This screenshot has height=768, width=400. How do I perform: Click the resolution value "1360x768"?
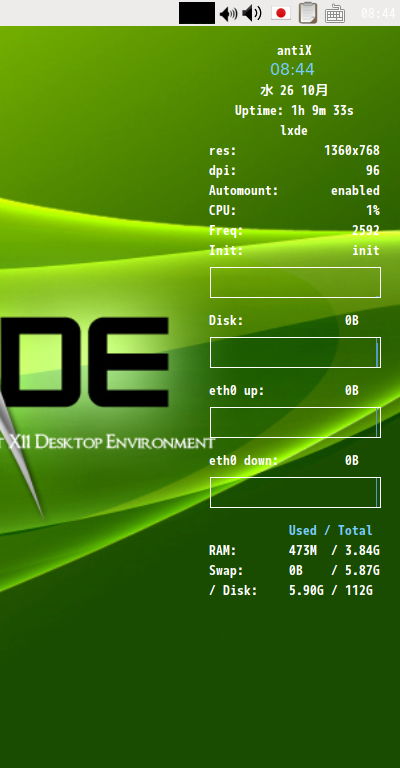pos(352,150)
